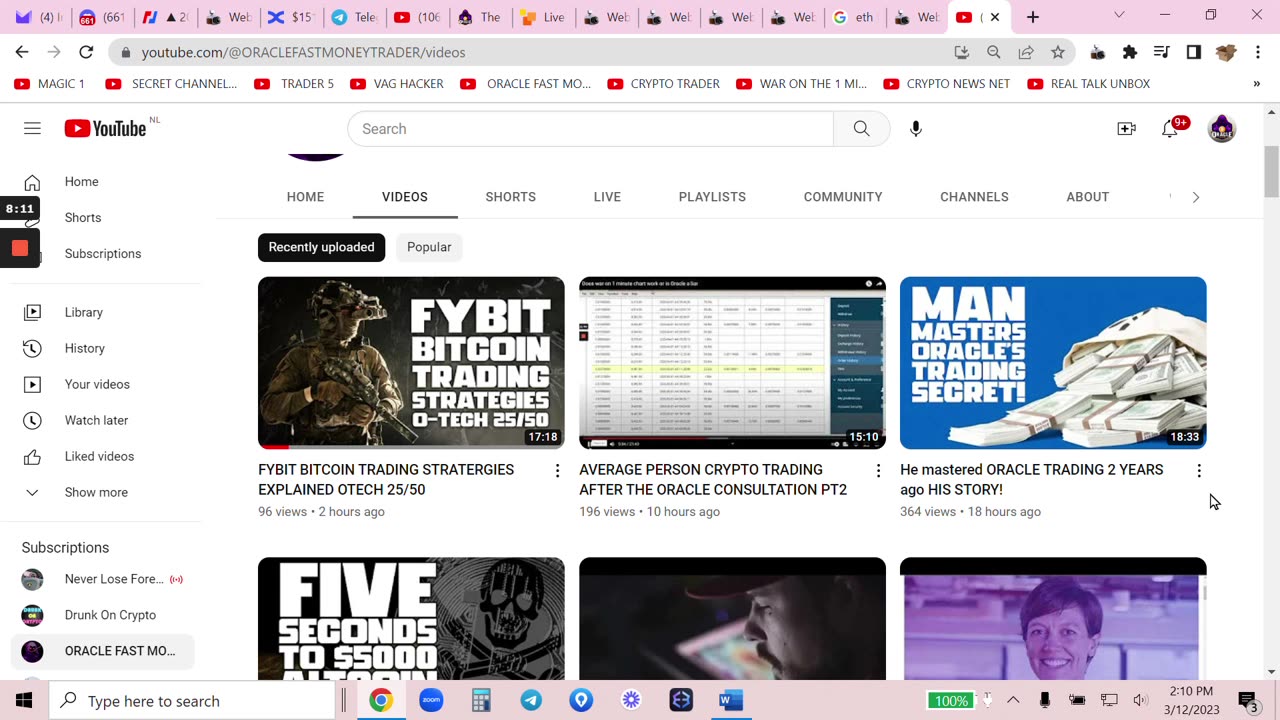The width and height of the screenshot is (1280, 720).
Task: Switch to the COMMUNITY channel tab
Action: point(843,197)
